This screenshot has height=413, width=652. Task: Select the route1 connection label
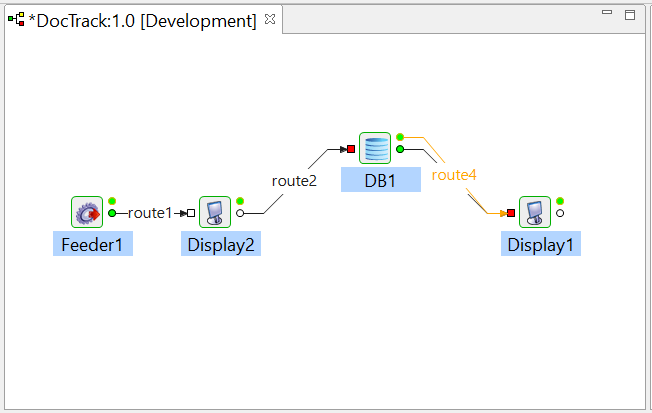pos(150,213)
